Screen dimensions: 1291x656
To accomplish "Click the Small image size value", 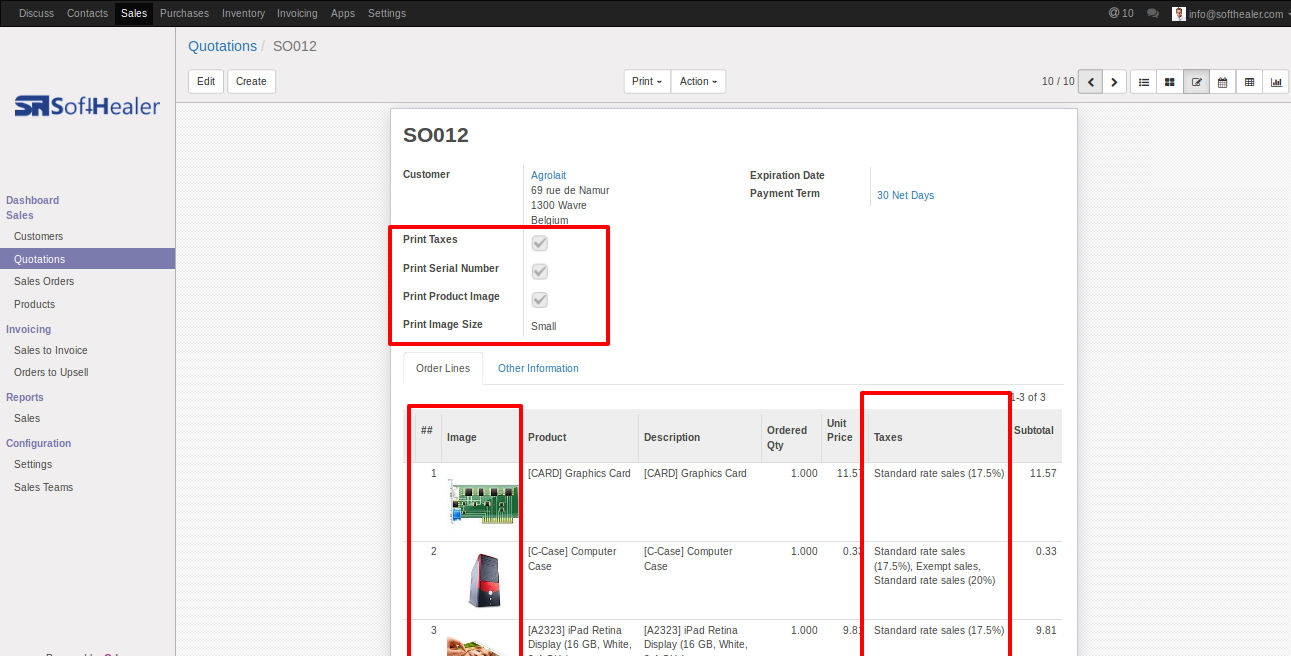I will (x=544, y=326).
